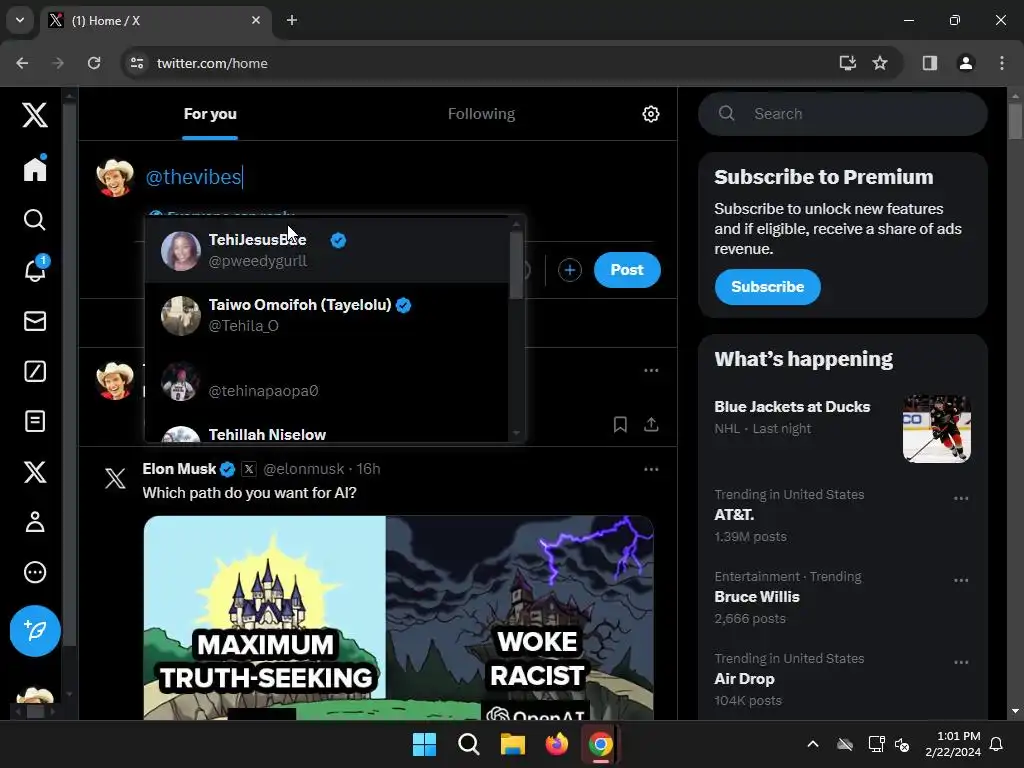
Task: View site information icon in address bar
Action: point(136,63)
